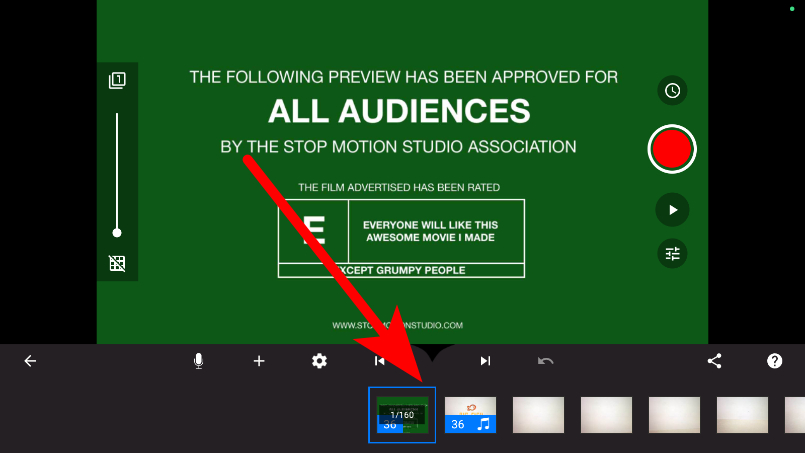Undo the last action
This screenshot has height=453, width=805.
[545, 361]
